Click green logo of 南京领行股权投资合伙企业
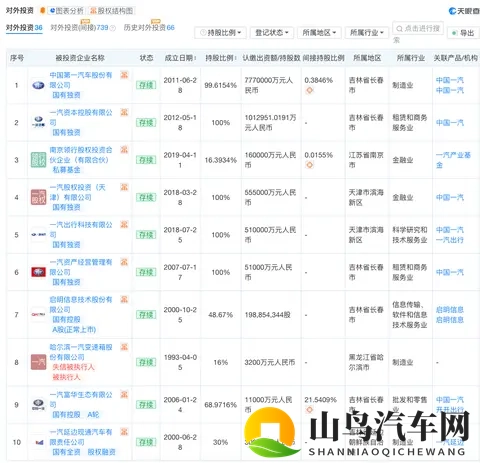480x463 pixels. pos(38,160)
